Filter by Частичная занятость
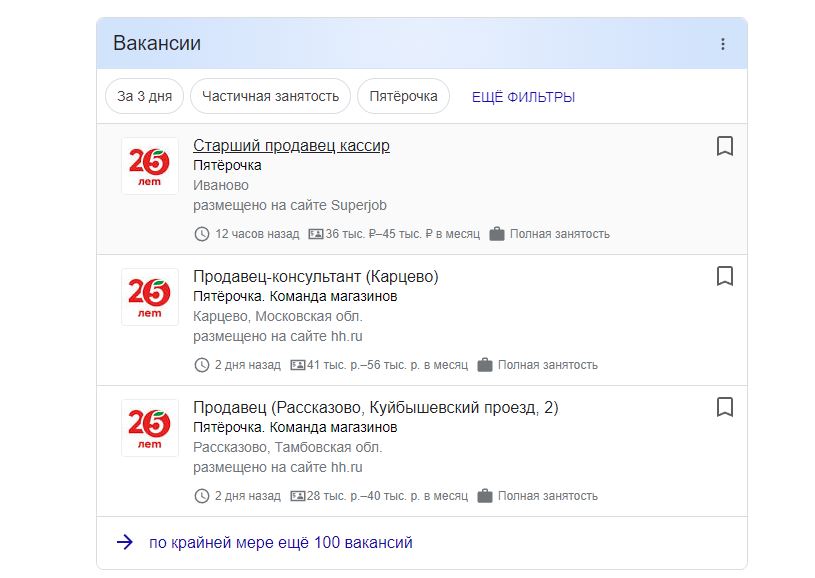 [x=270, y=96]
